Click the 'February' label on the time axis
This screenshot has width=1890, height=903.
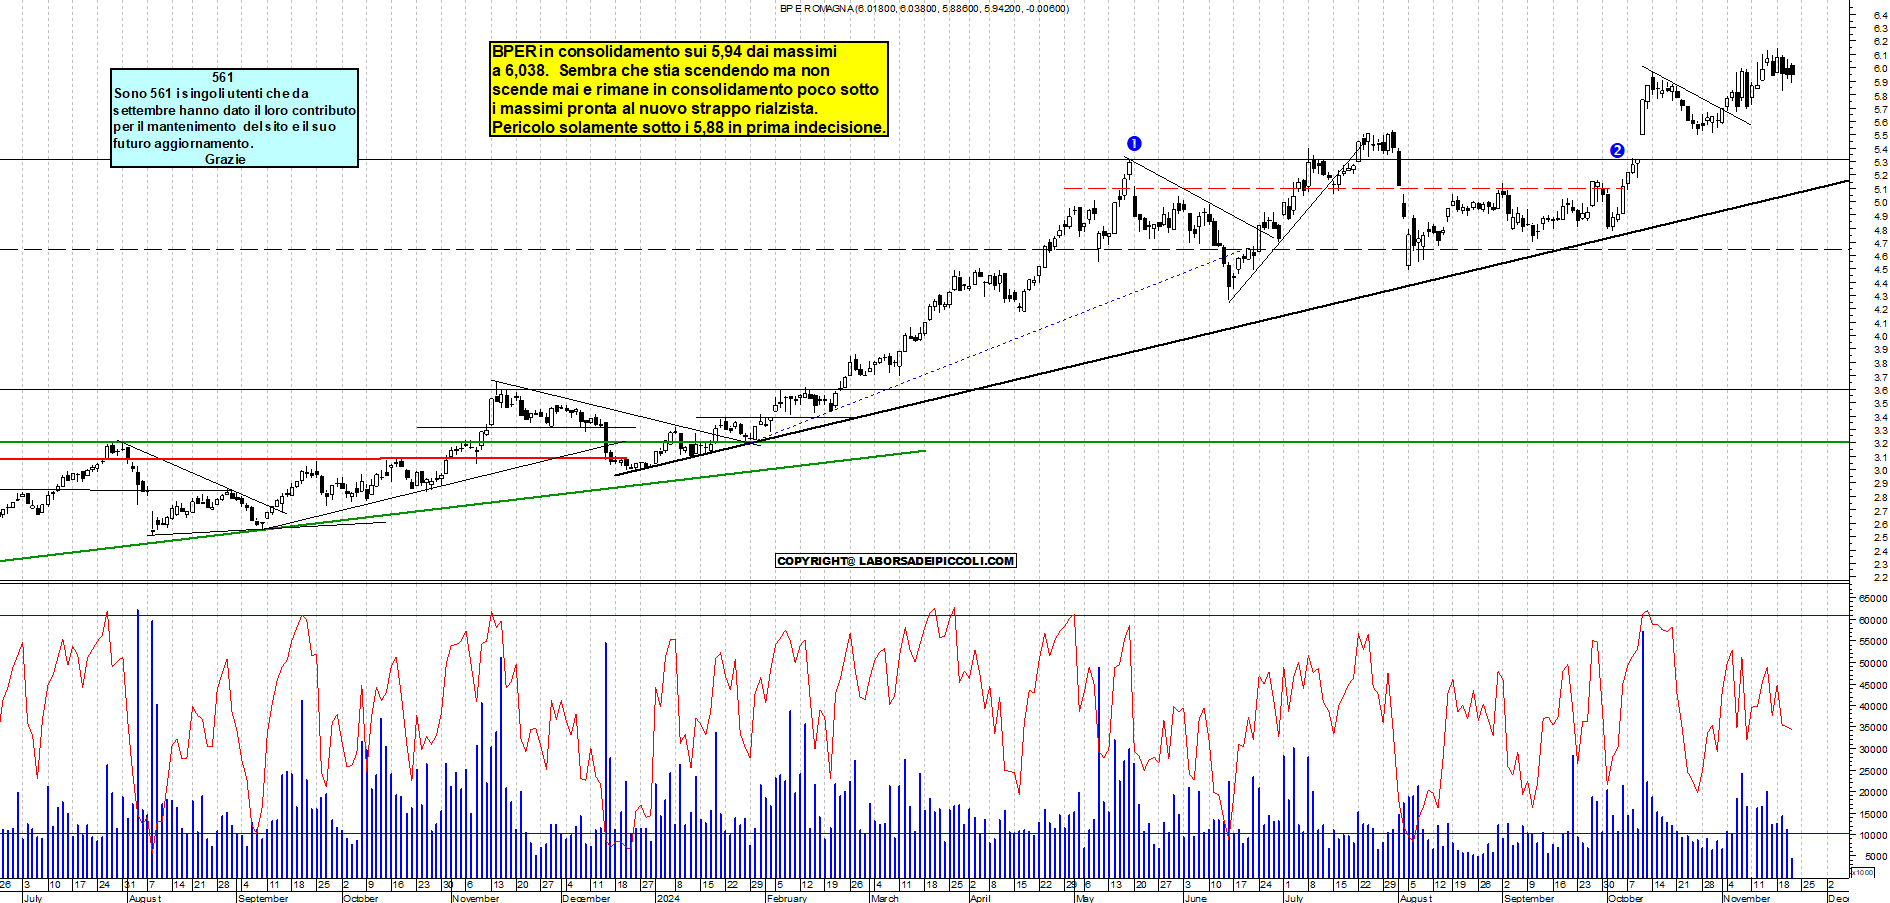coord(786,898)
